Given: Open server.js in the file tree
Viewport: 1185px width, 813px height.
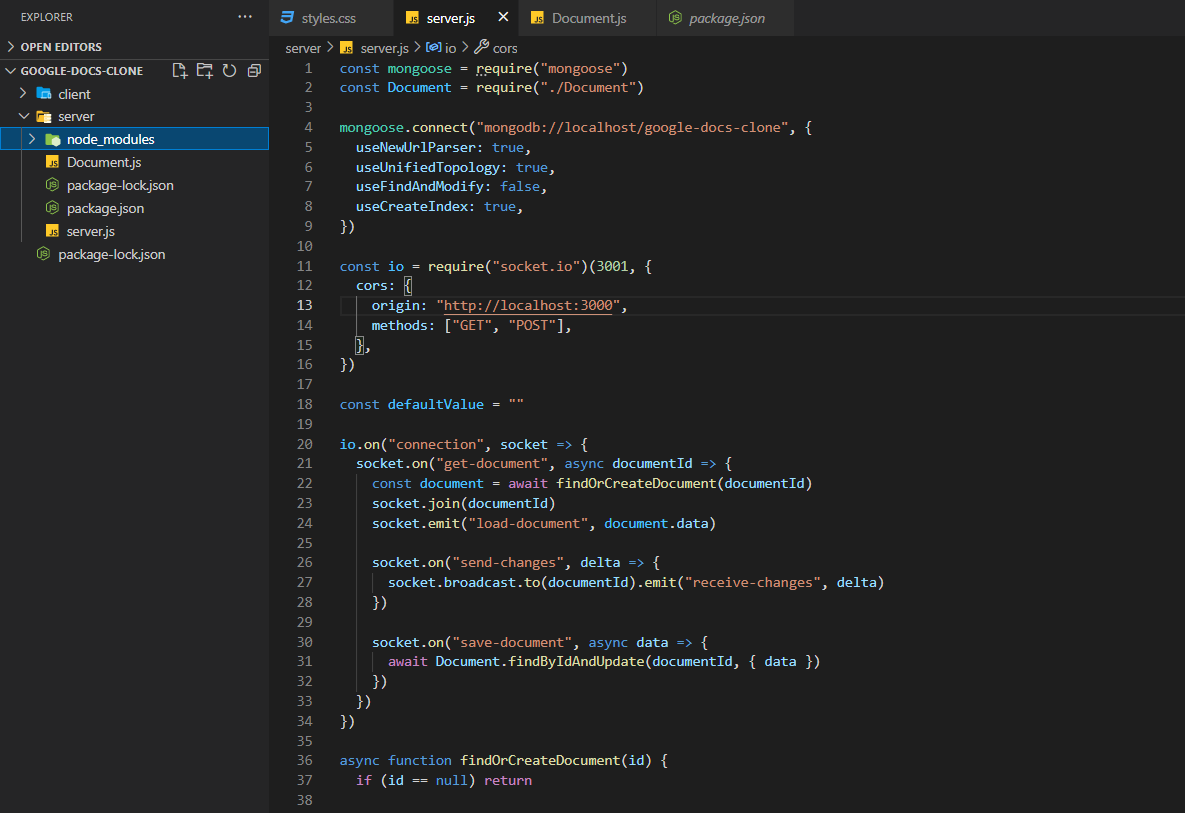Looking at the screenshot, I should point(91,231).
